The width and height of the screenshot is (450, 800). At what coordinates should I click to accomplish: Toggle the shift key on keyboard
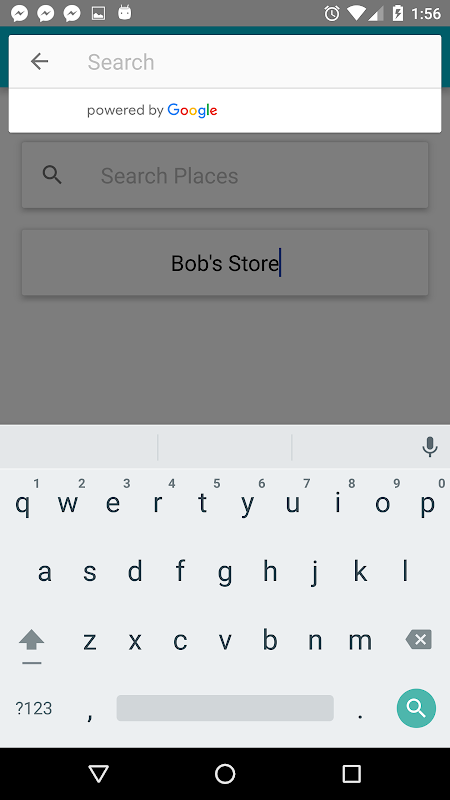[x=32, y=640]
